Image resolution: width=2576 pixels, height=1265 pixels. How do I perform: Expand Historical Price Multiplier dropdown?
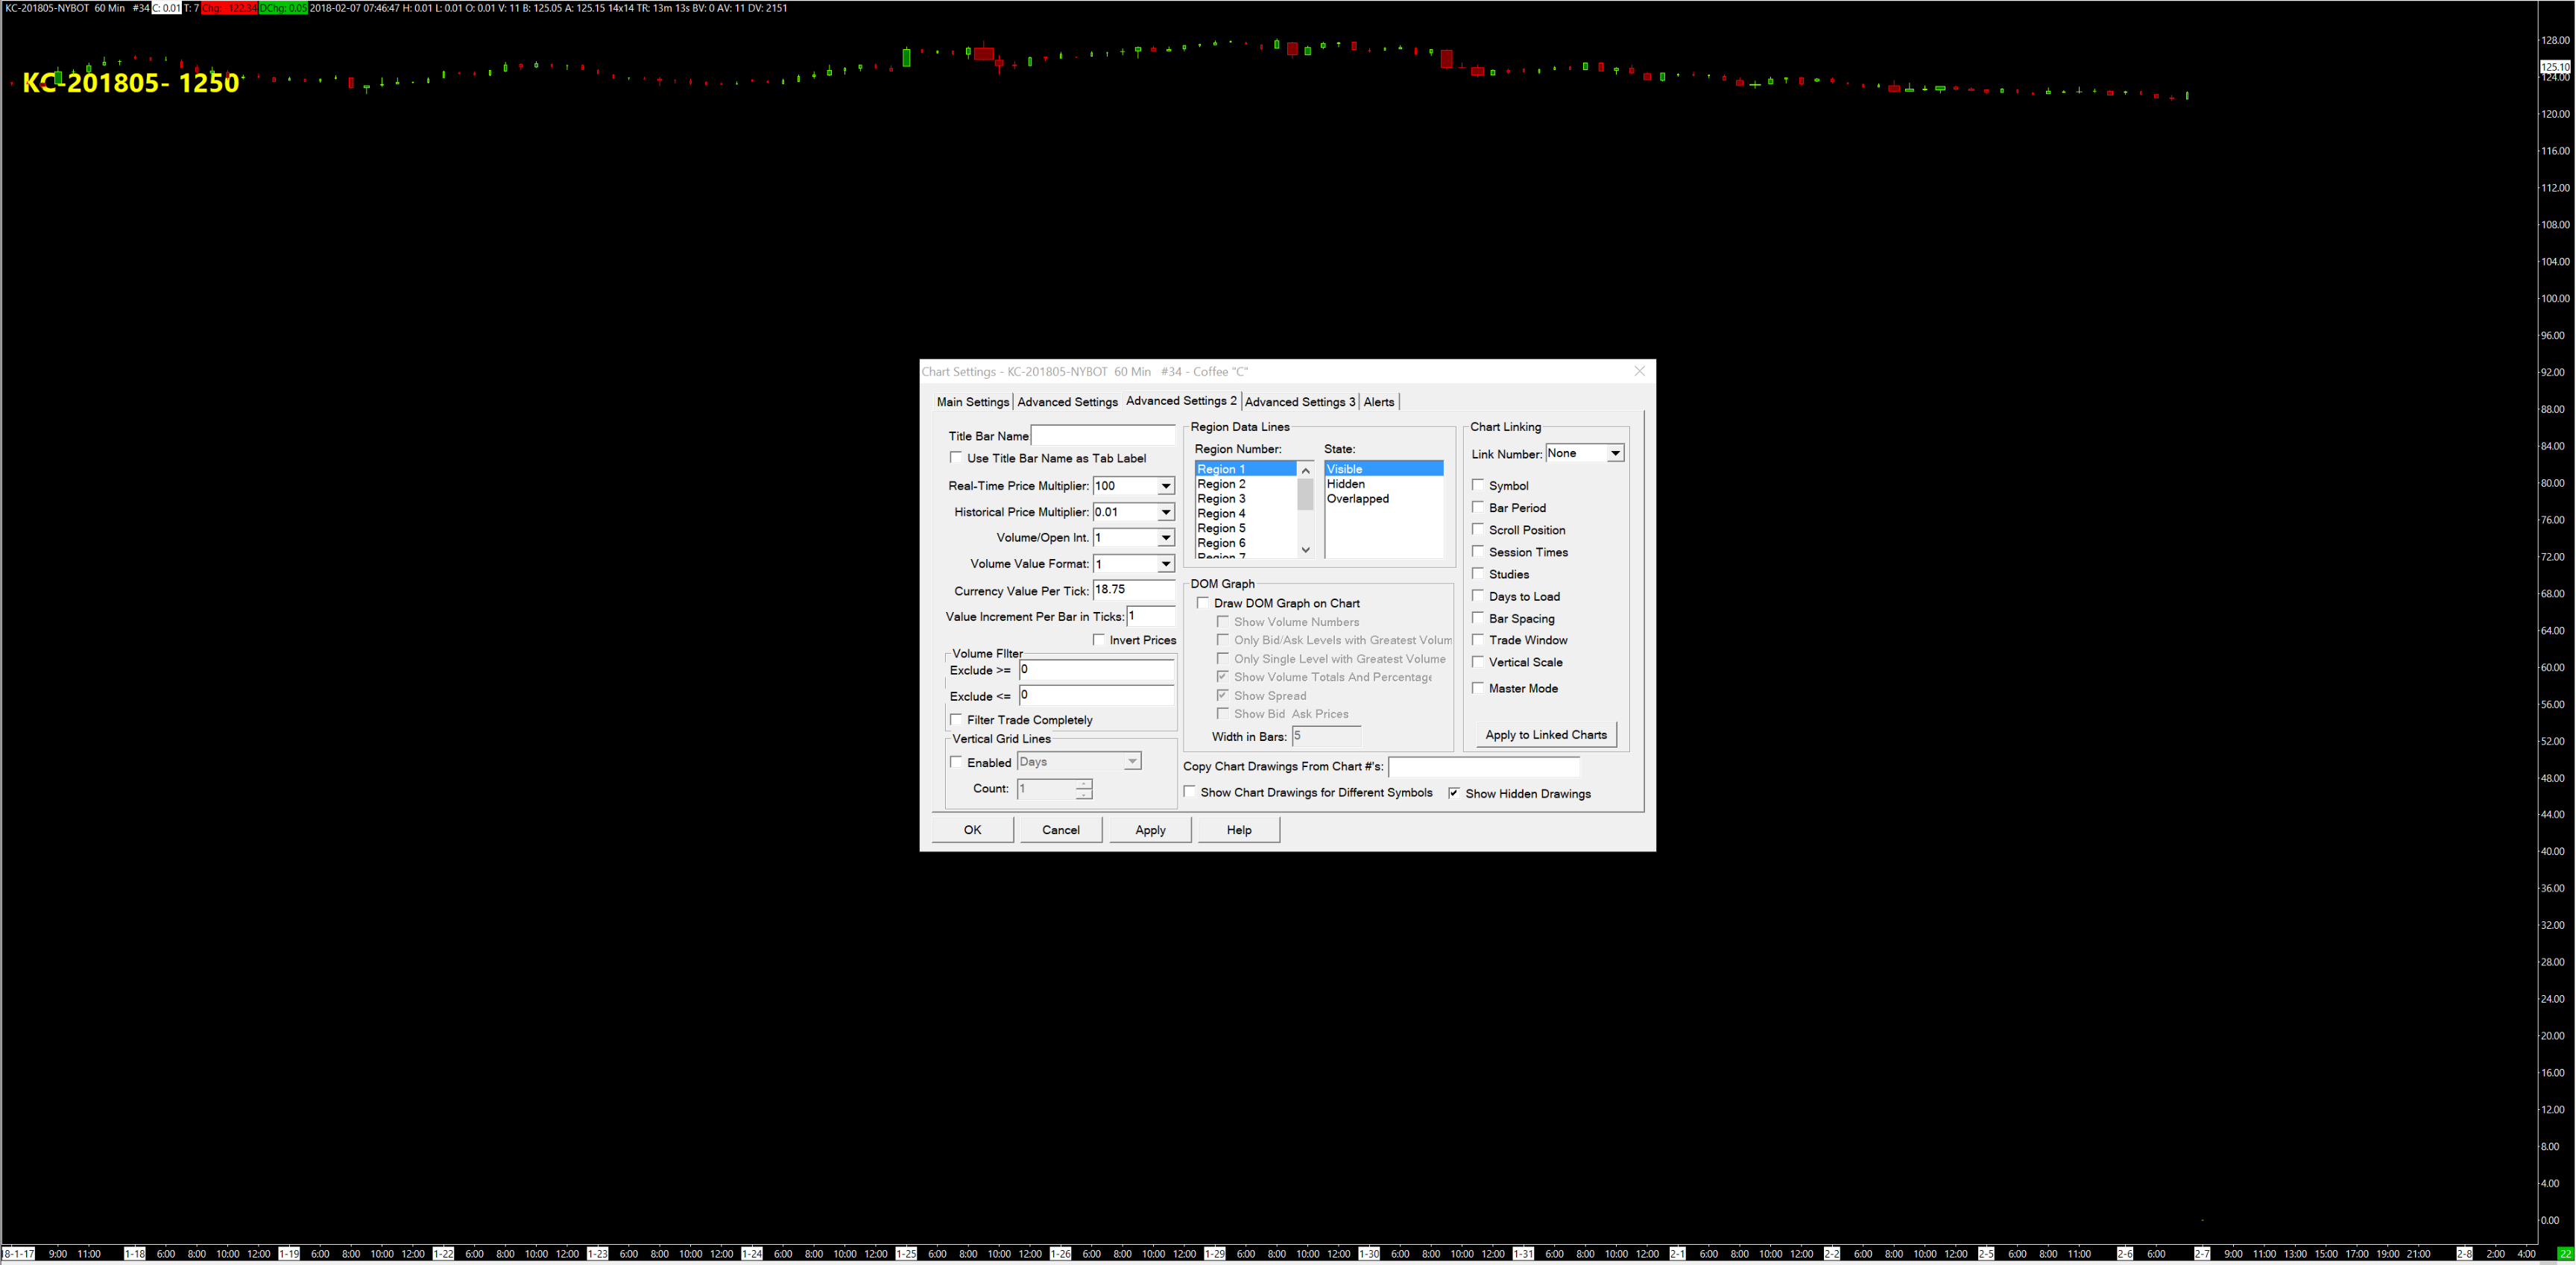tap(1165, 512)
